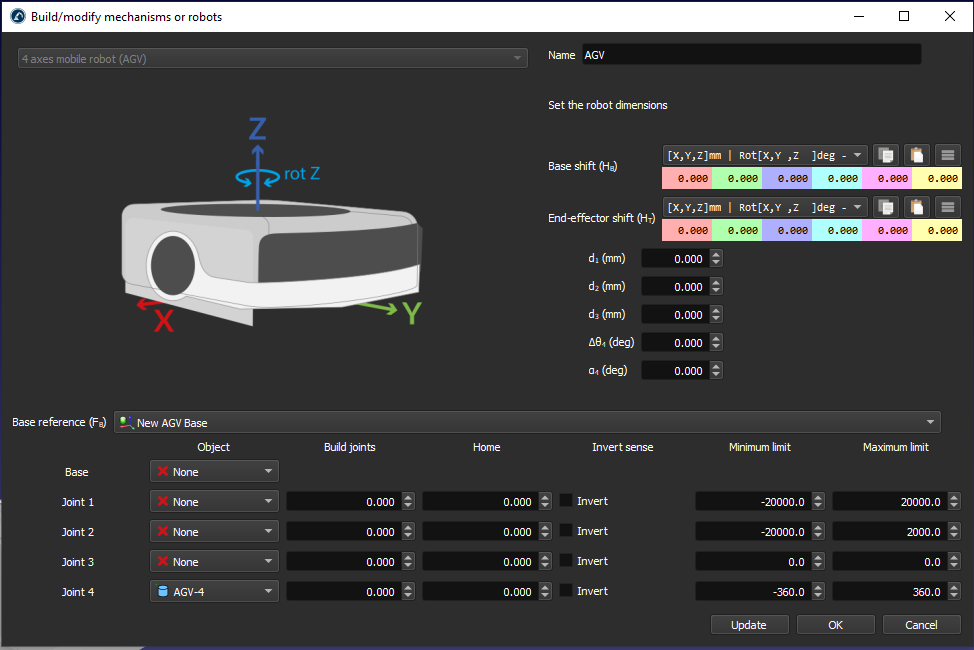Click the robot Name text field

[x=750, y=55]
